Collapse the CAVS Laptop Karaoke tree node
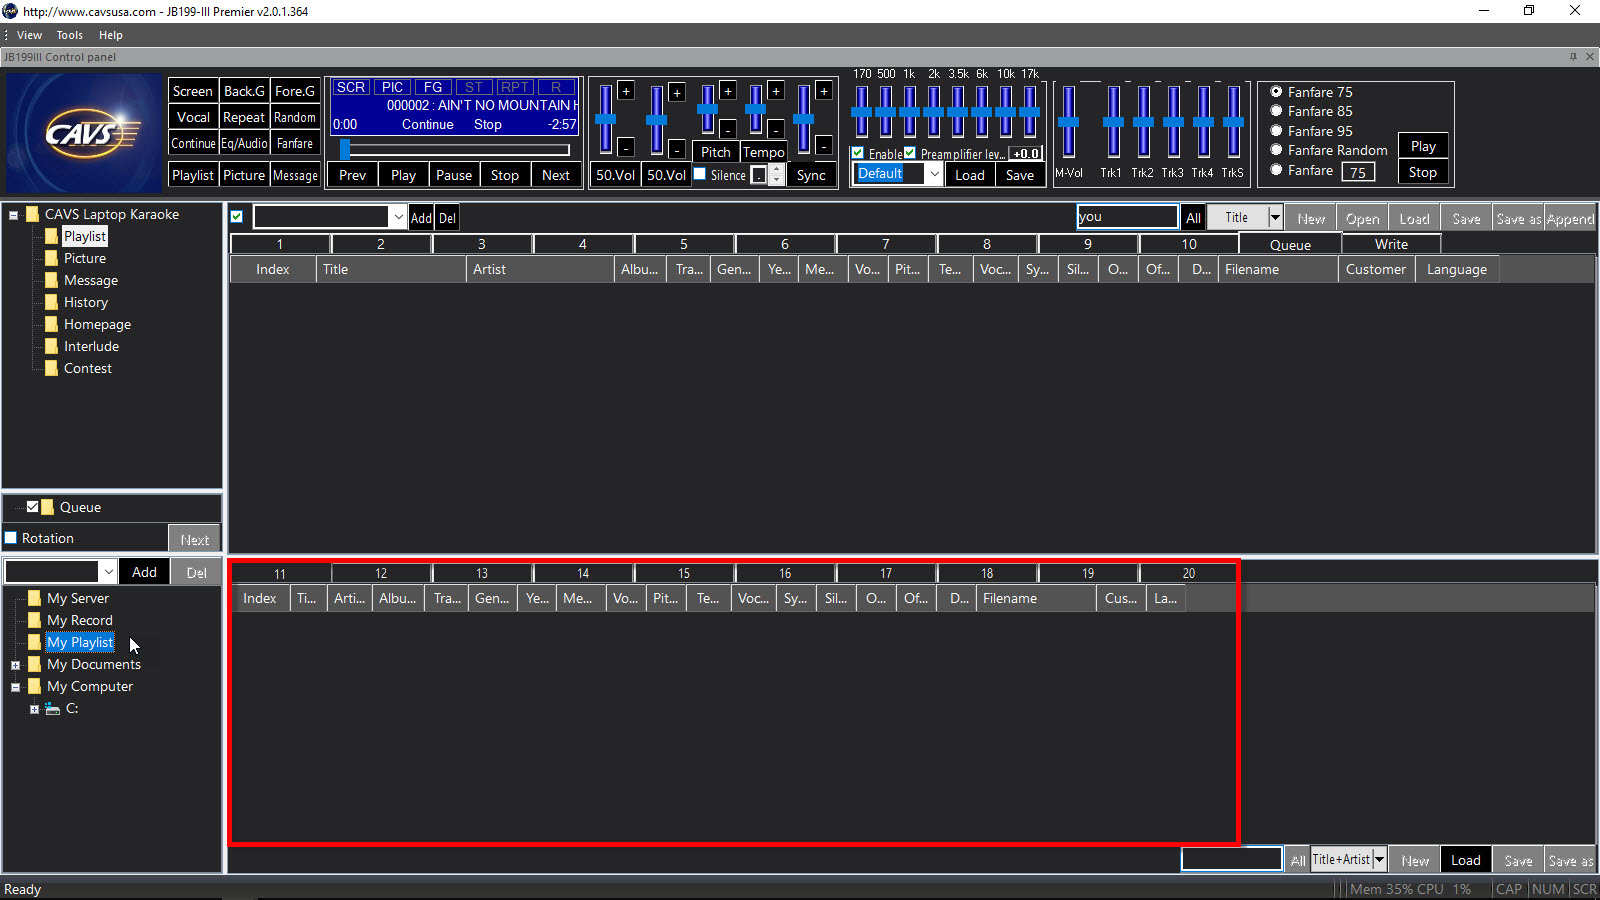 (13, 215)
